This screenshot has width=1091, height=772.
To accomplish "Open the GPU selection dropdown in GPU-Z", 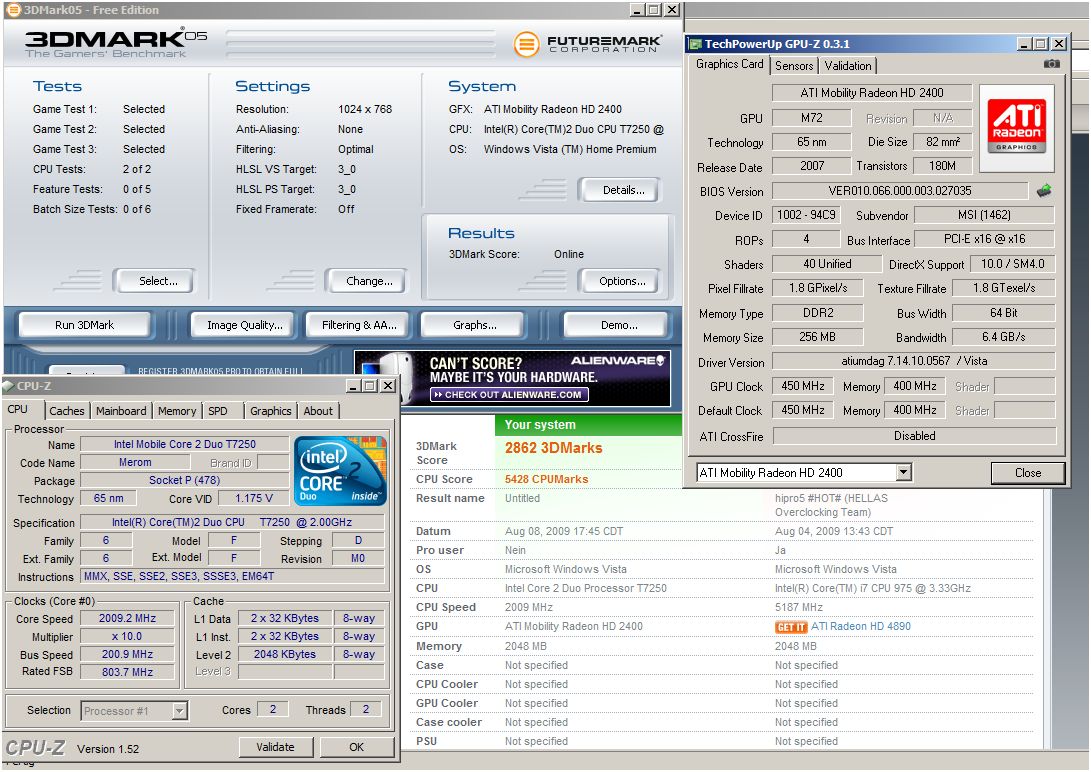I will coord(903,473).
